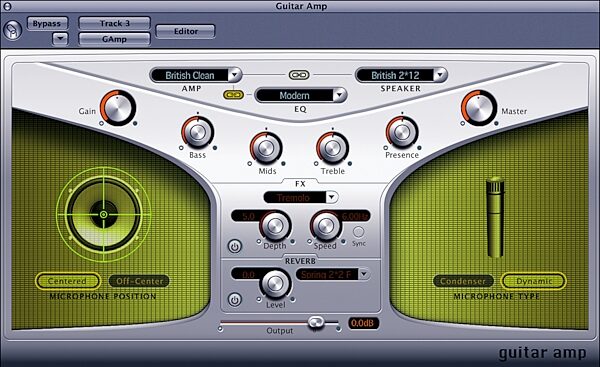Click the Mids knob
Screen dimensions: 600x367
[266, 148]
